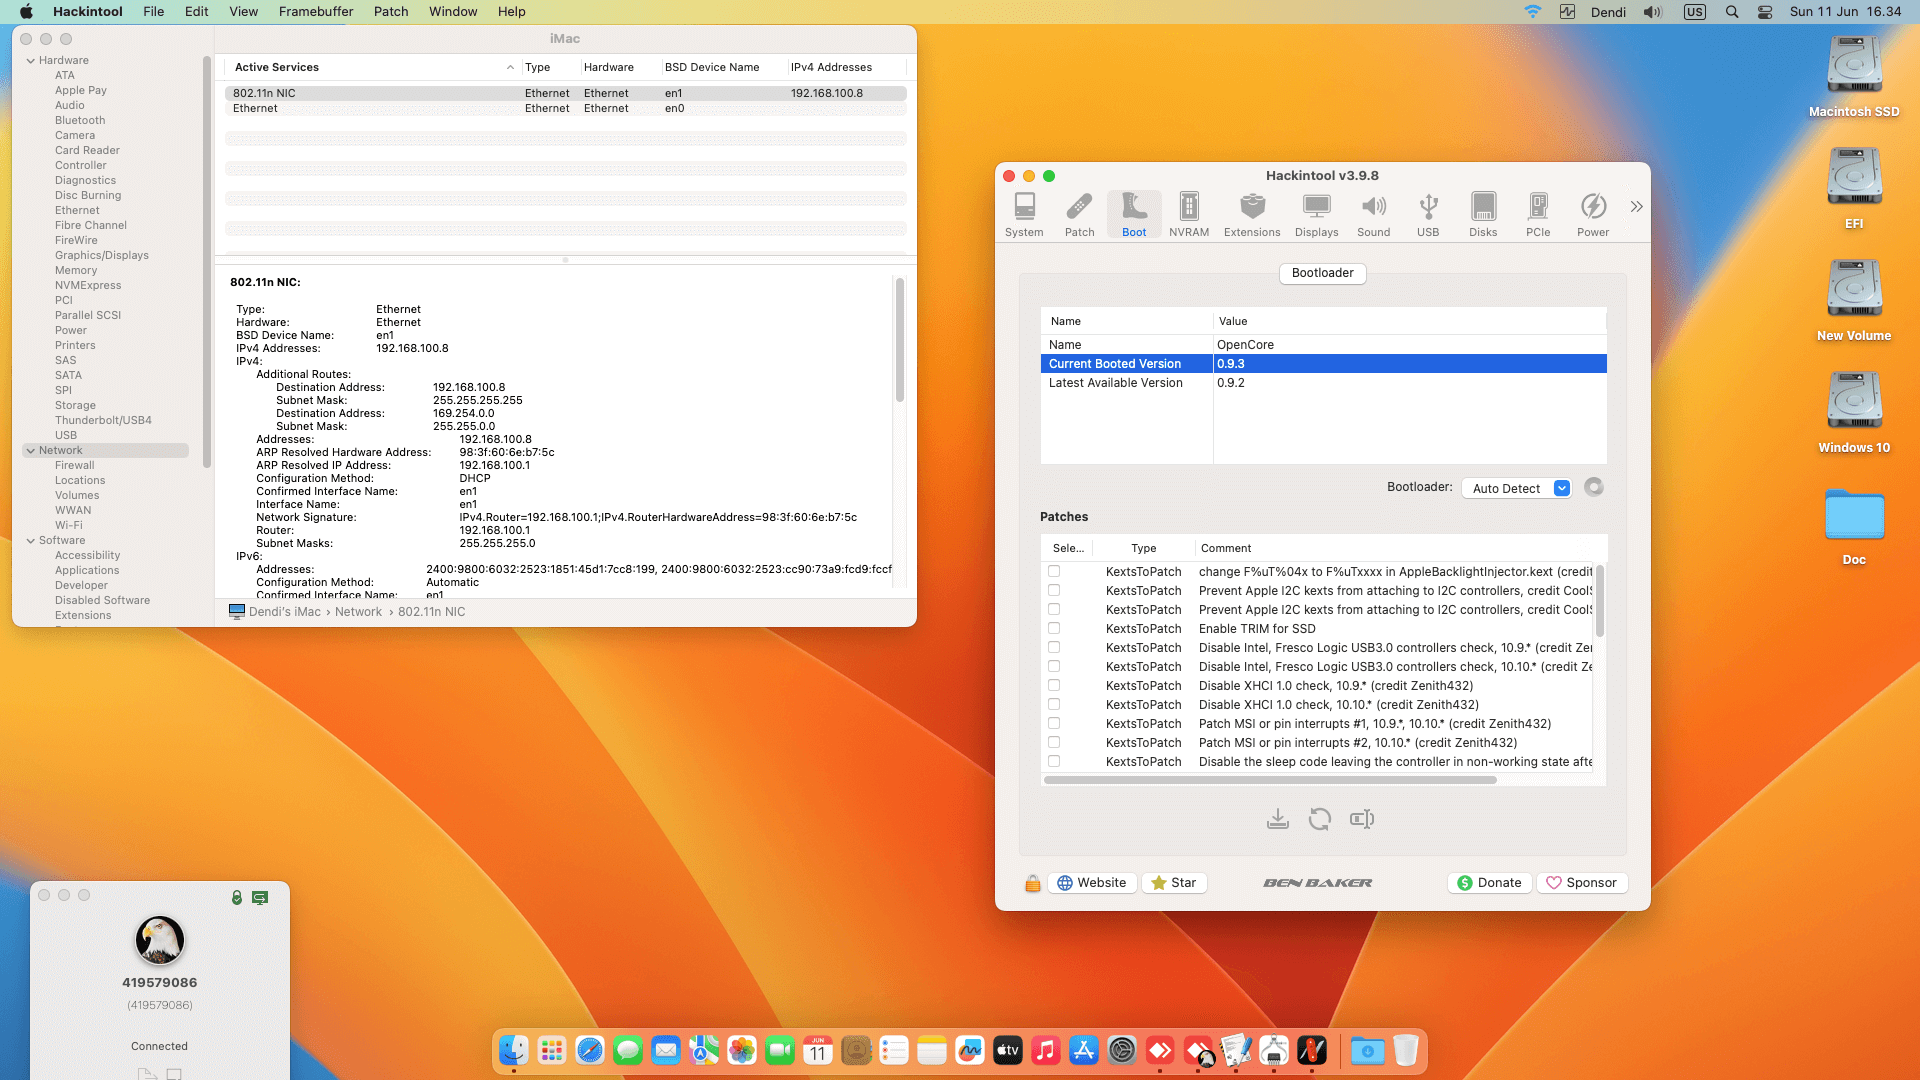The height and width of the screenshot is (1080, 1920).
Task: Check the 'Disable XHCI 1.0 check, 10.9.*' patch
Action: 1054,685
